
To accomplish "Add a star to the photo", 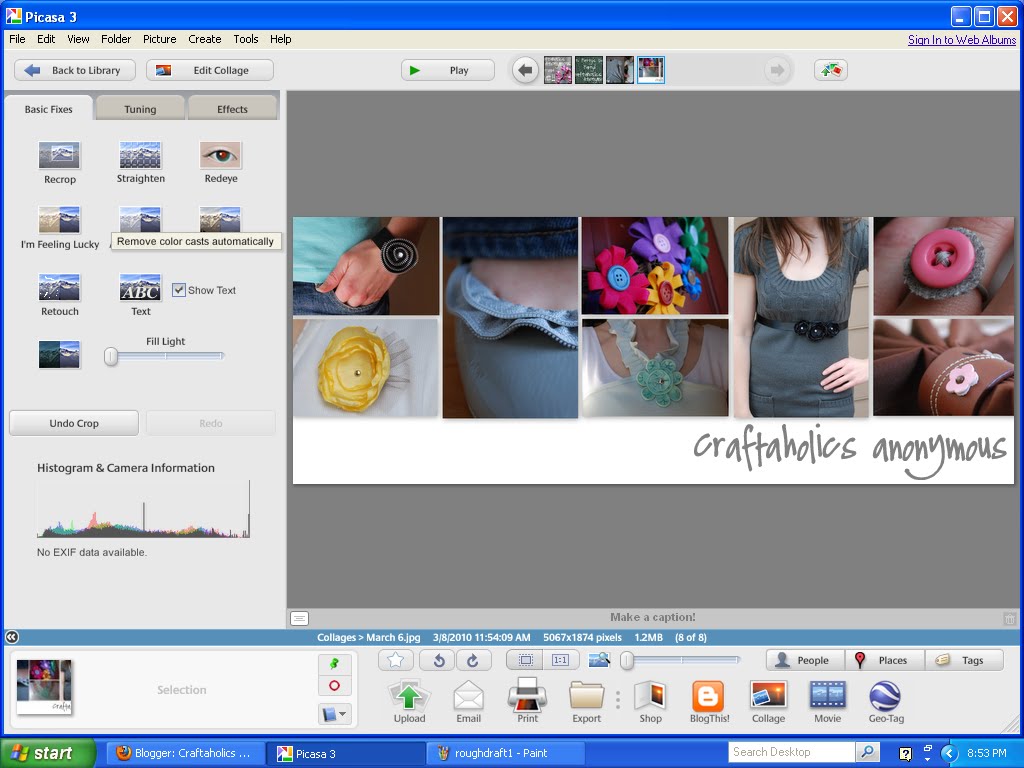I will (x=395, y=660).
